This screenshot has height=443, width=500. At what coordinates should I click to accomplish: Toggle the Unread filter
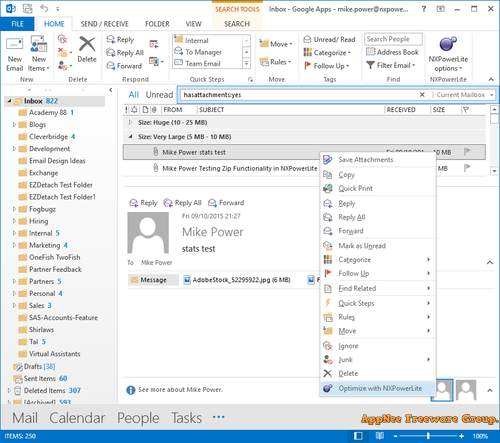[159, 95]
